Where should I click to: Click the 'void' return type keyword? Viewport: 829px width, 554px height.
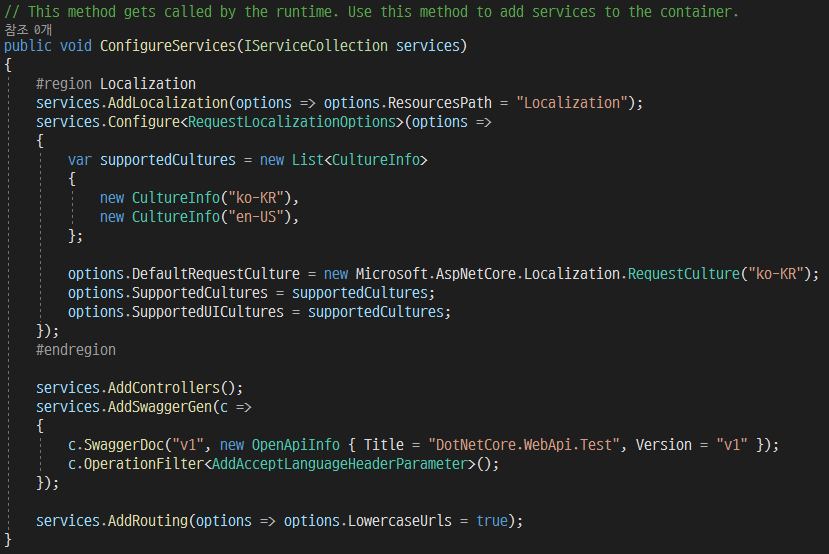tap(76, 46)
